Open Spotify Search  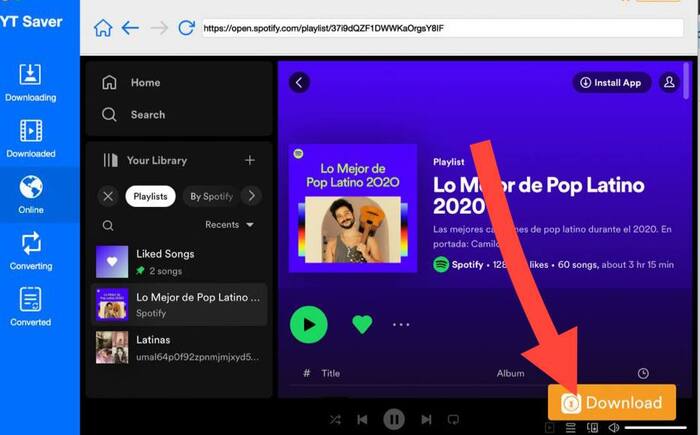pos(133,115)
